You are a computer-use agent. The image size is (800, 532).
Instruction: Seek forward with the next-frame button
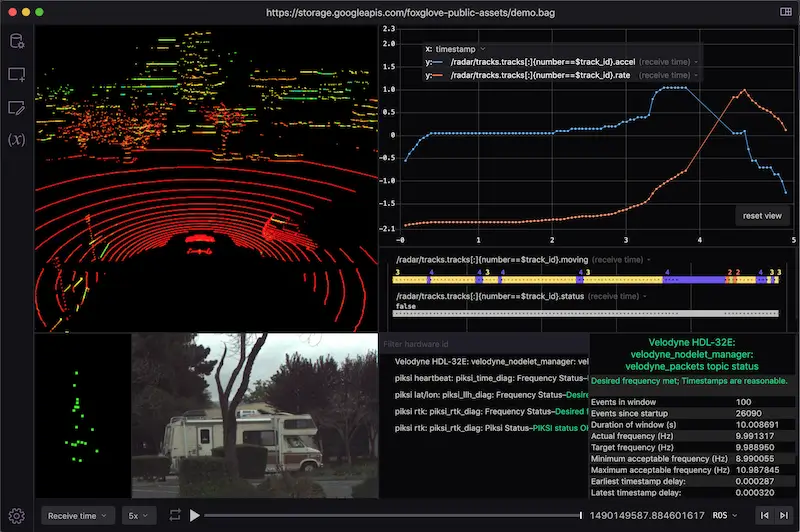point(784,516)
